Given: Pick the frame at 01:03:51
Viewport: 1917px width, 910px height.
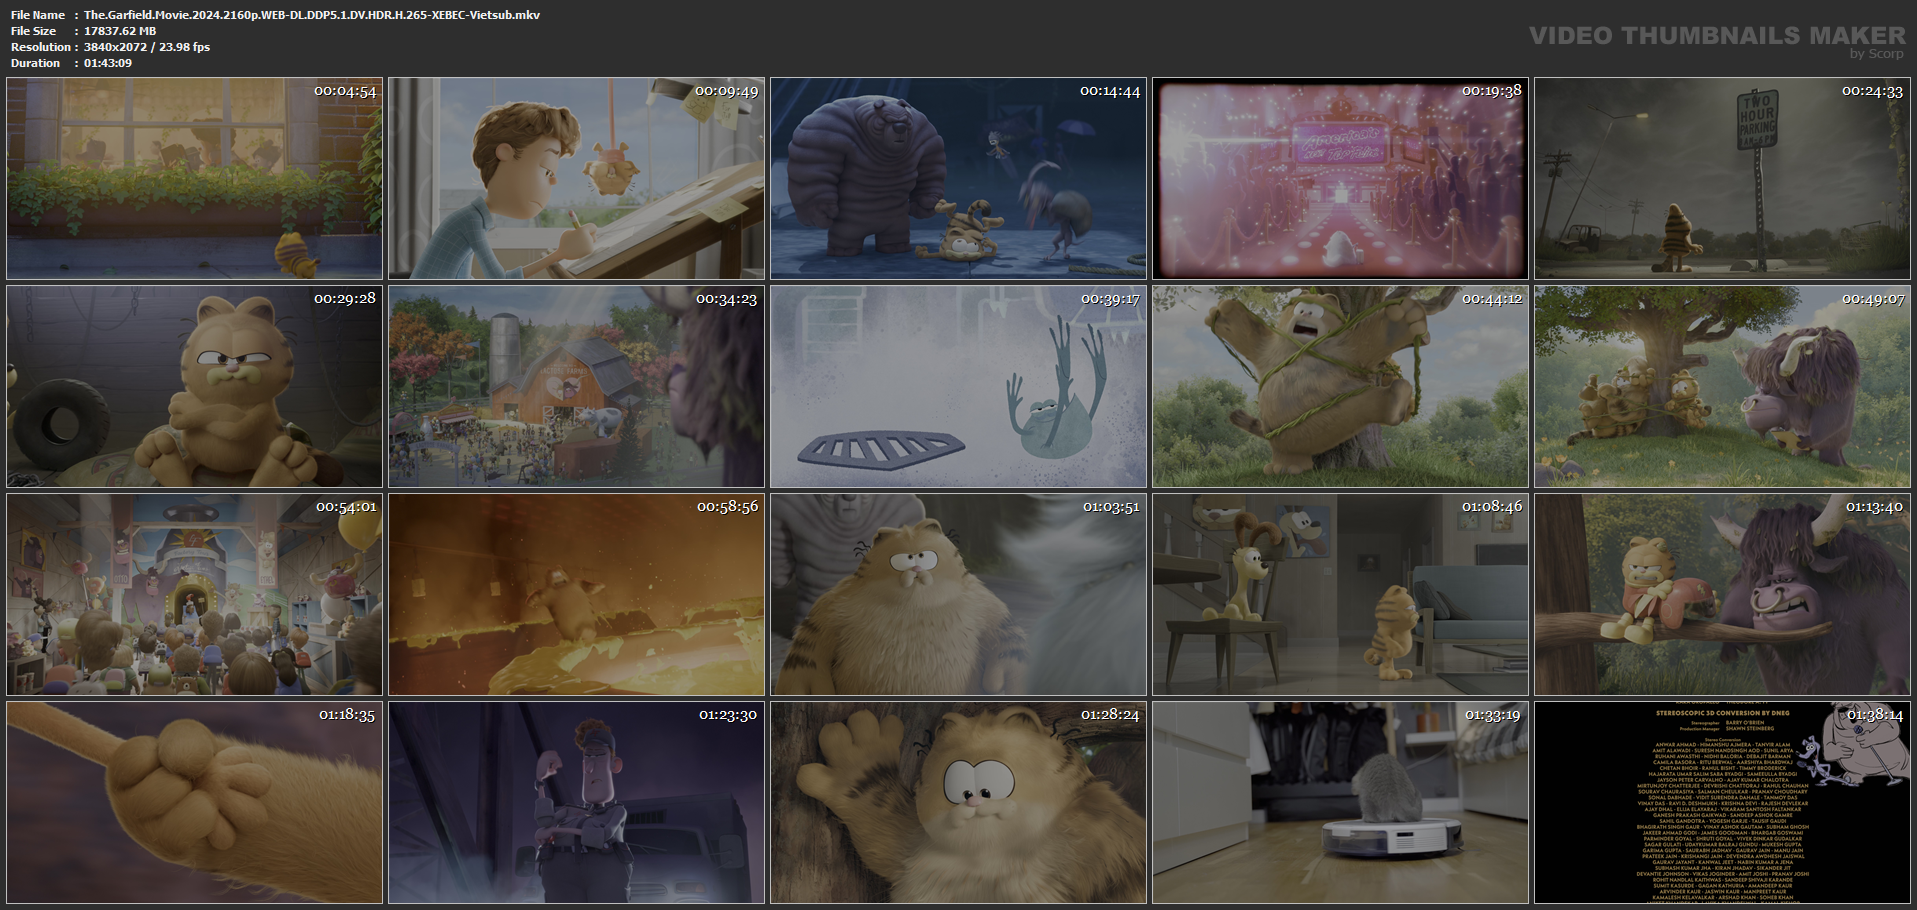Looking at the screenshot, I should (958, 594).
